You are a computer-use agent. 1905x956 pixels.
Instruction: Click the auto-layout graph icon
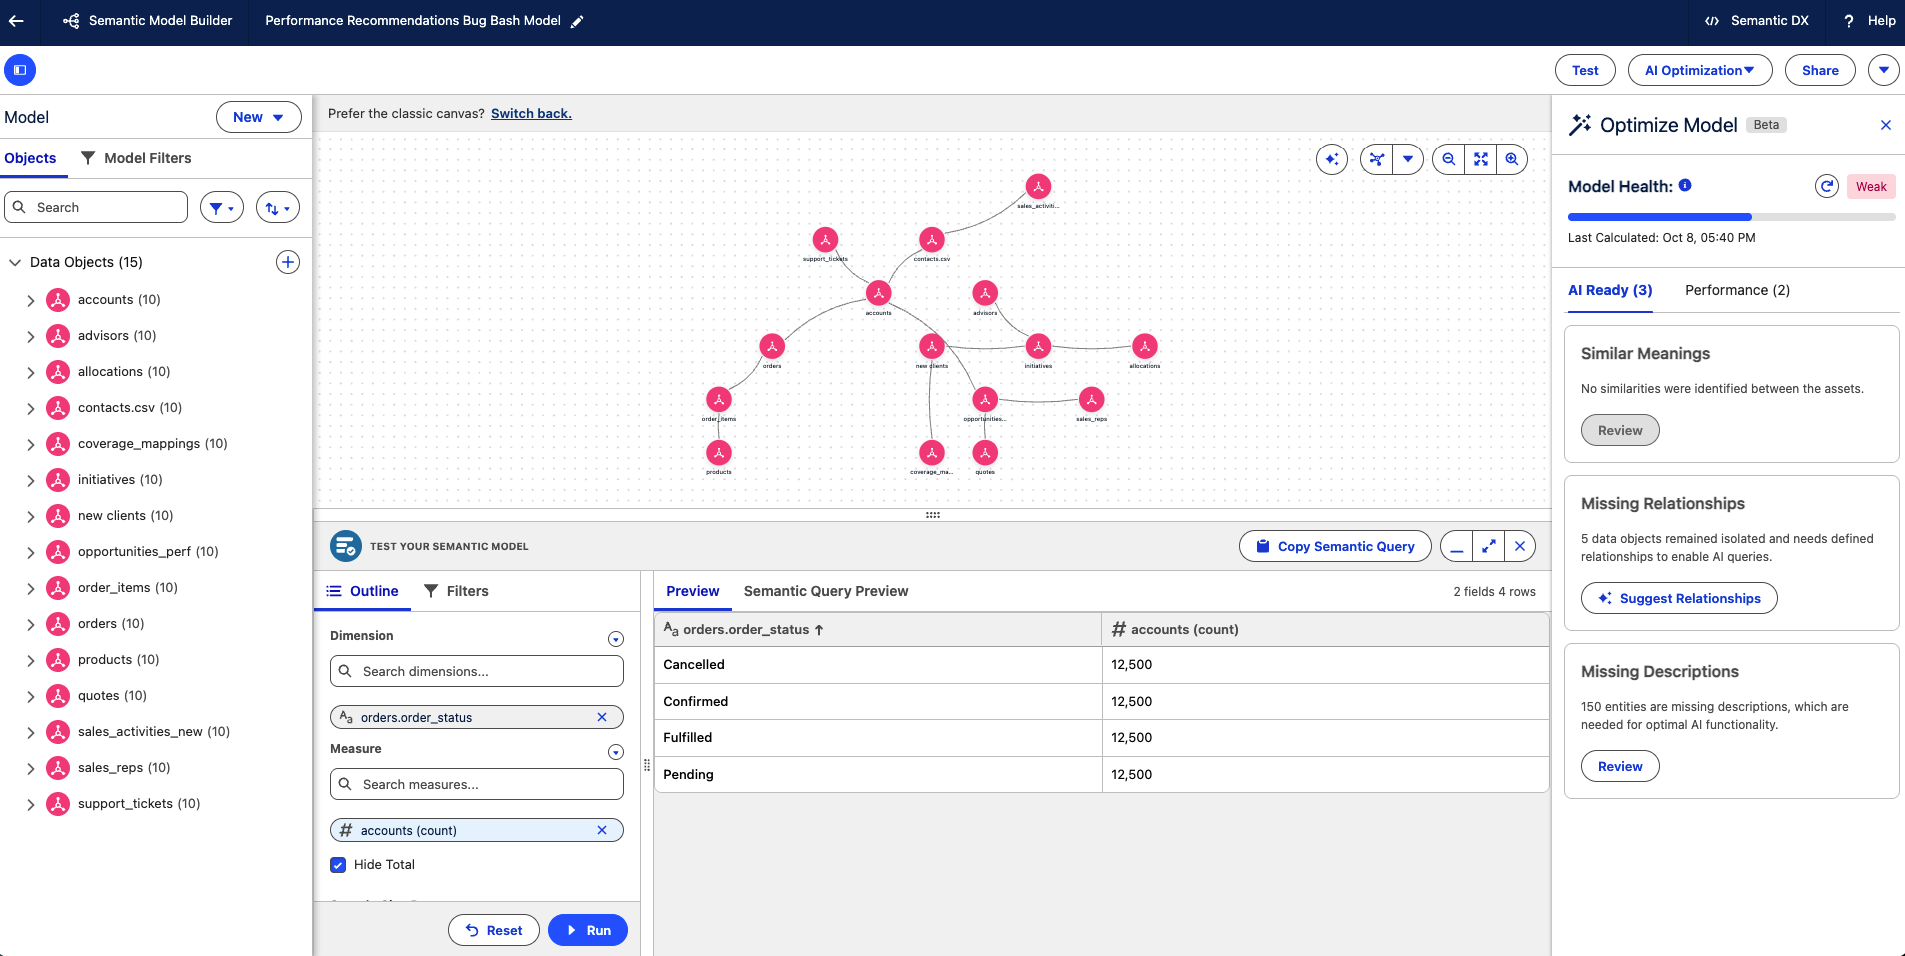[x=1377, y=159]
